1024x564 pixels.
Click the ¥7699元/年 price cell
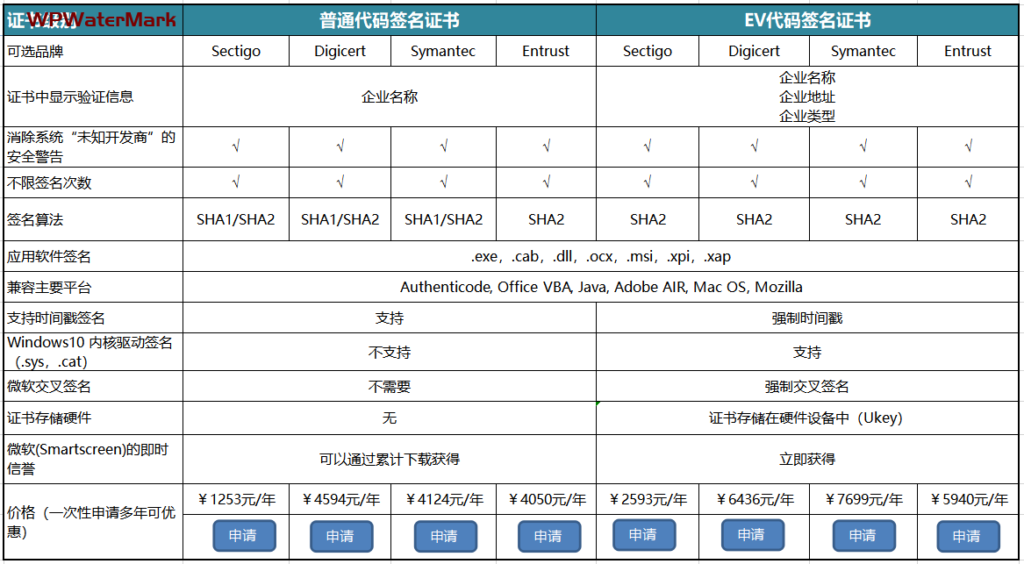(x=863, y=500)
